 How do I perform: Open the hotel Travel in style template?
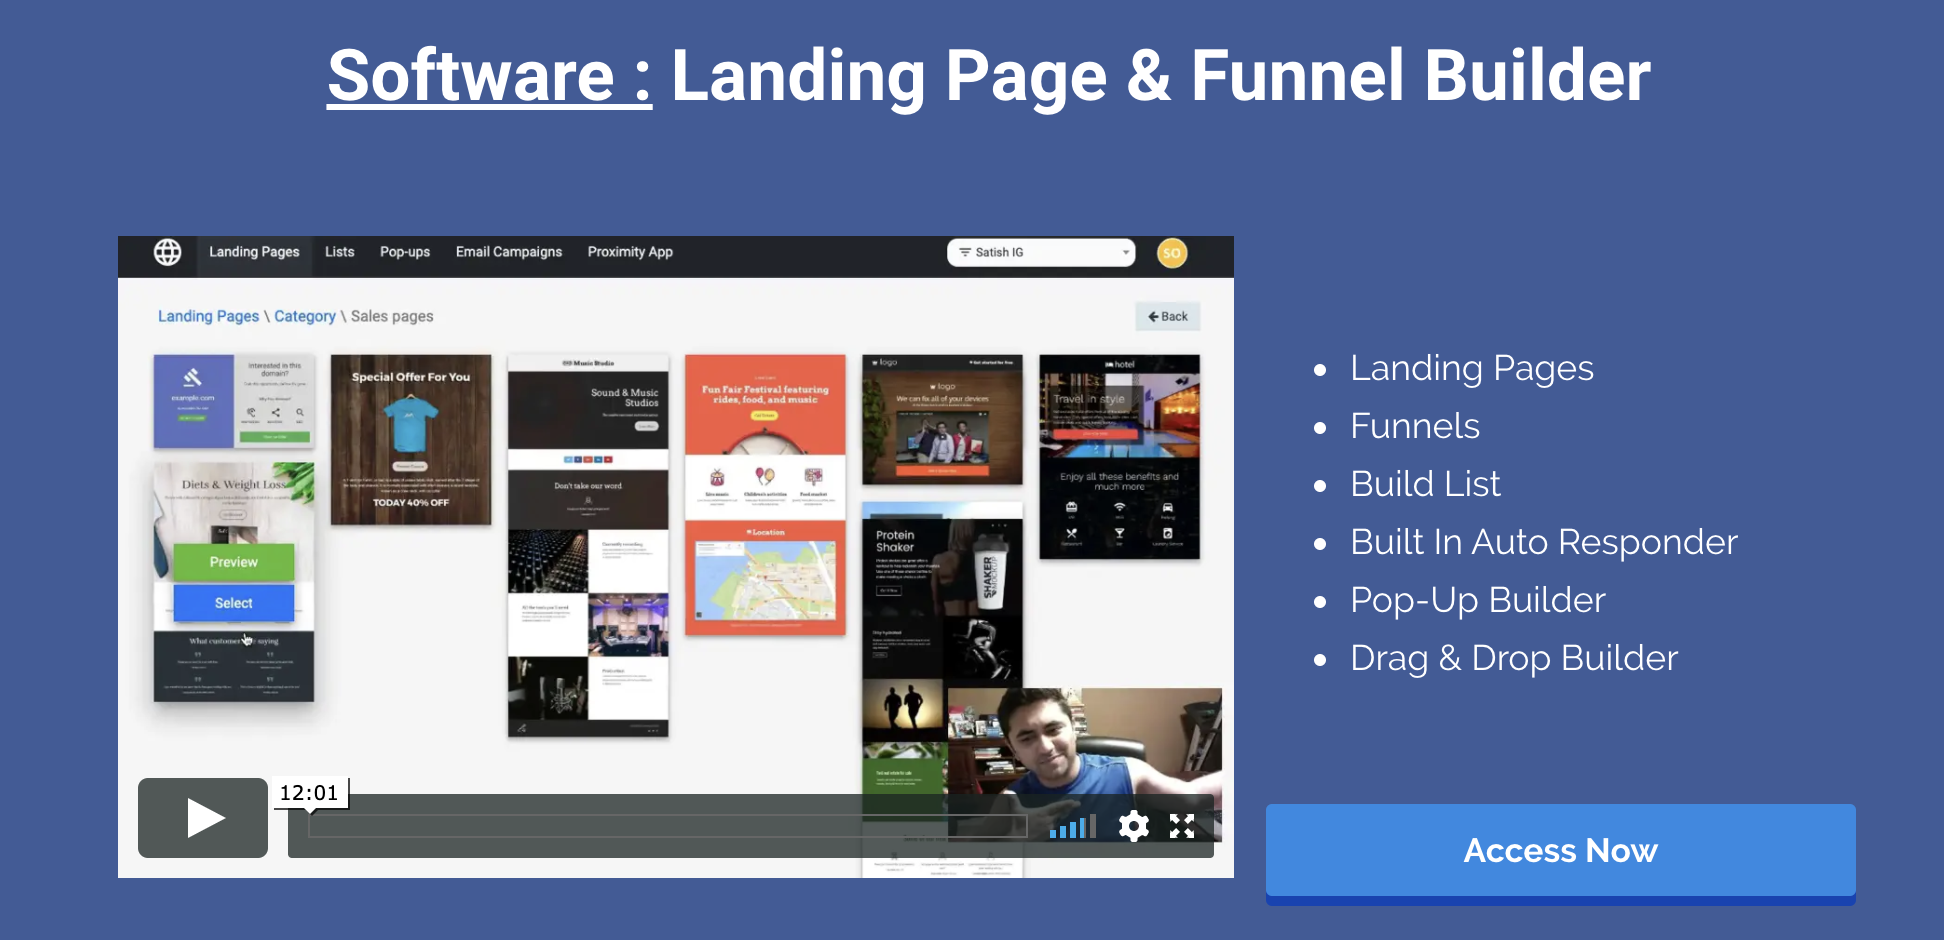1119,457
